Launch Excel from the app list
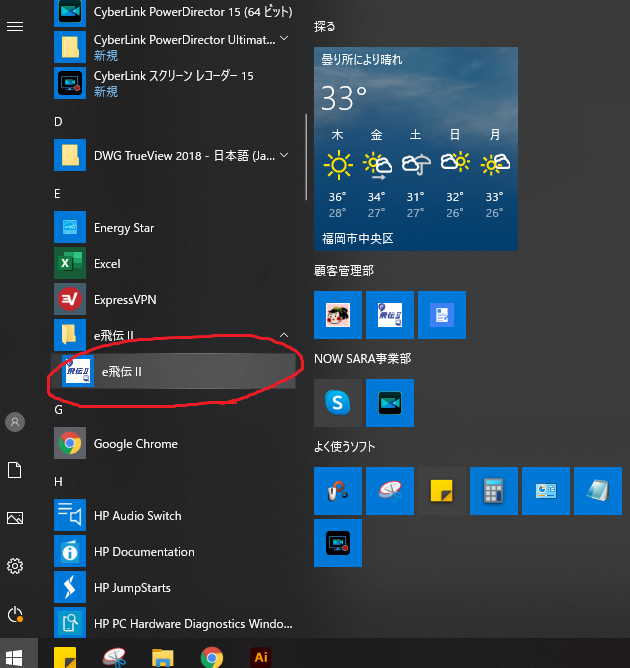 tap(107, 264)
